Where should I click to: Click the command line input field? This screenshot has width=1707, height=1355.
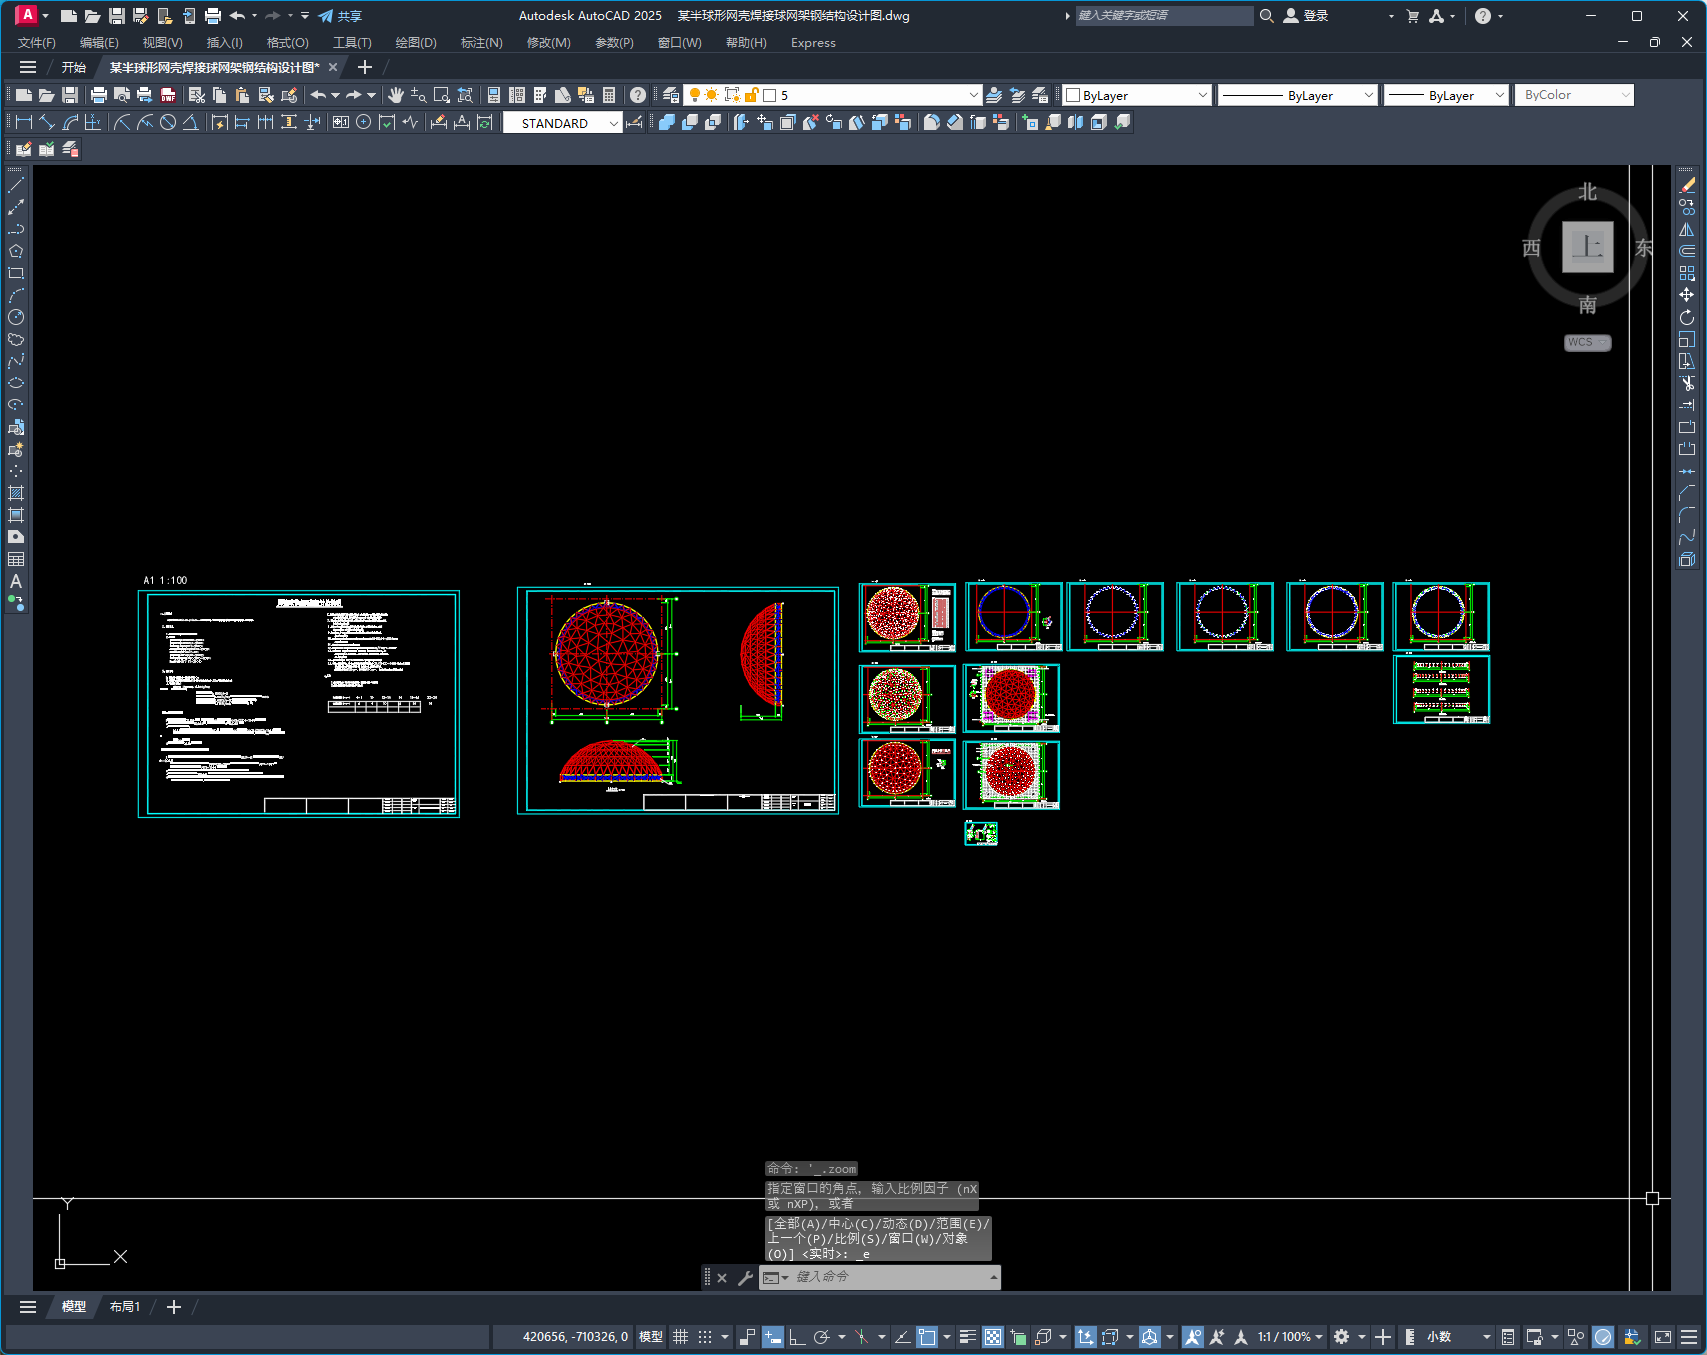click(x=890, y=1277)
